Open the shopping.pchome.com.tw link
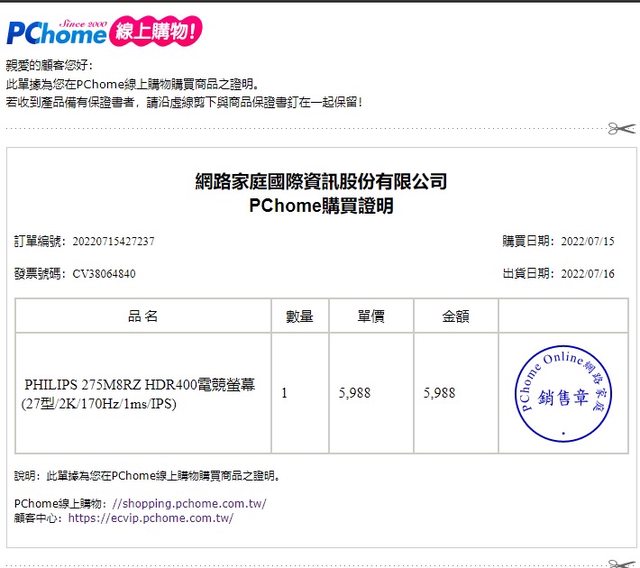Image resolution: width=640 pixels, height=568 pixels. [188, 503]
